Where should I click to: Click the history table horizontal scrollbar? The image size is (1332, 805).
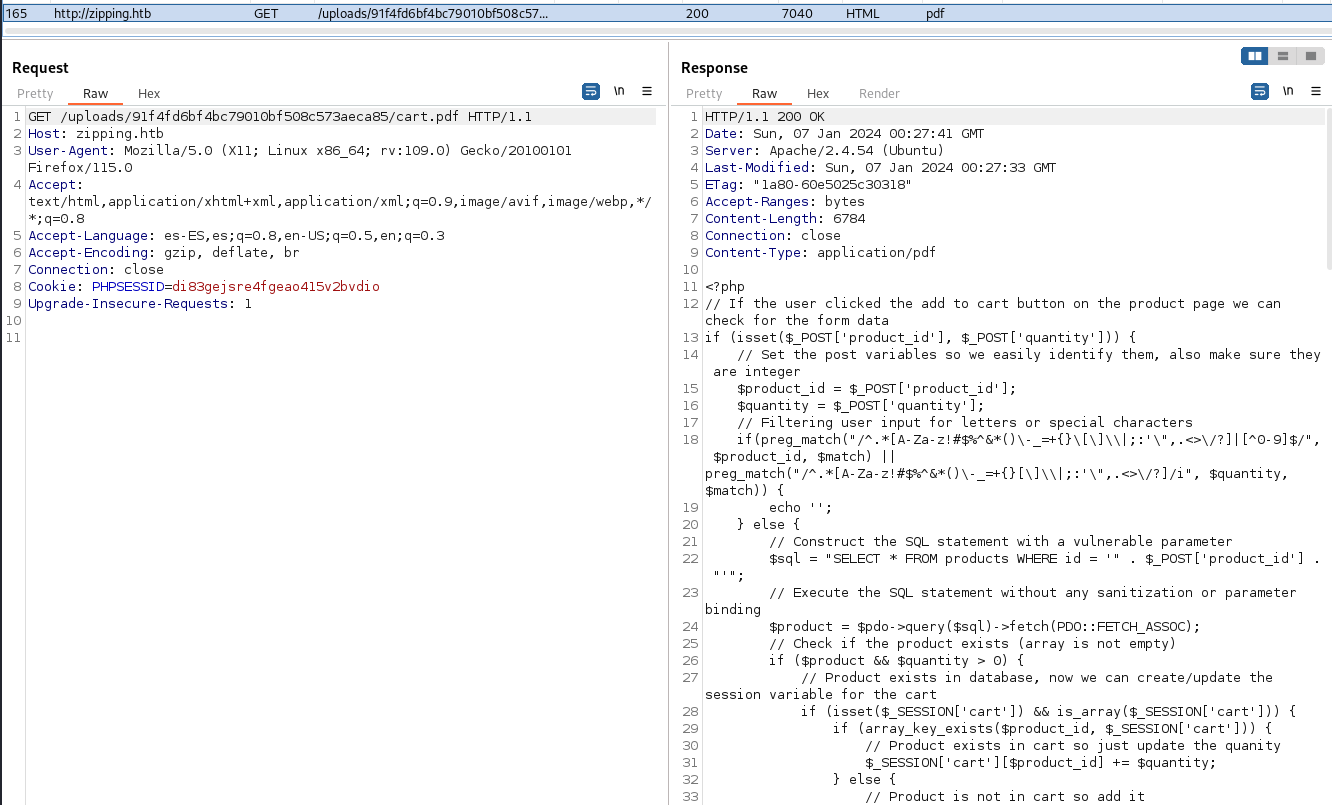(x=666, y=30)
